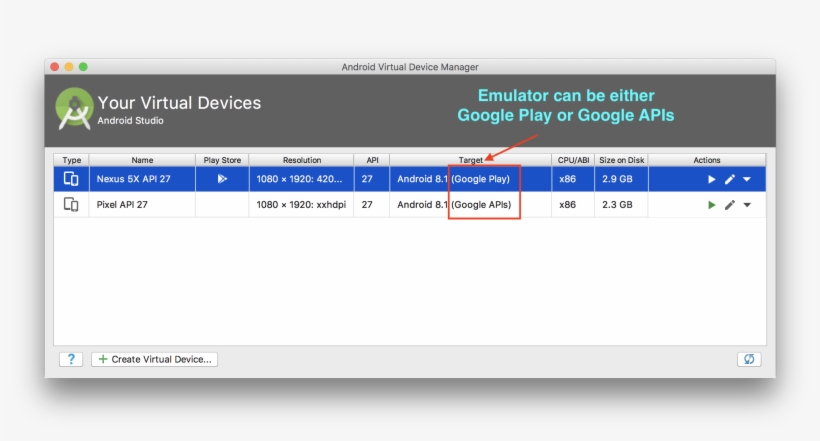Launch the Nexus 5X API 27 emulator
Viewport: 820px width, 441px height.
711,179
